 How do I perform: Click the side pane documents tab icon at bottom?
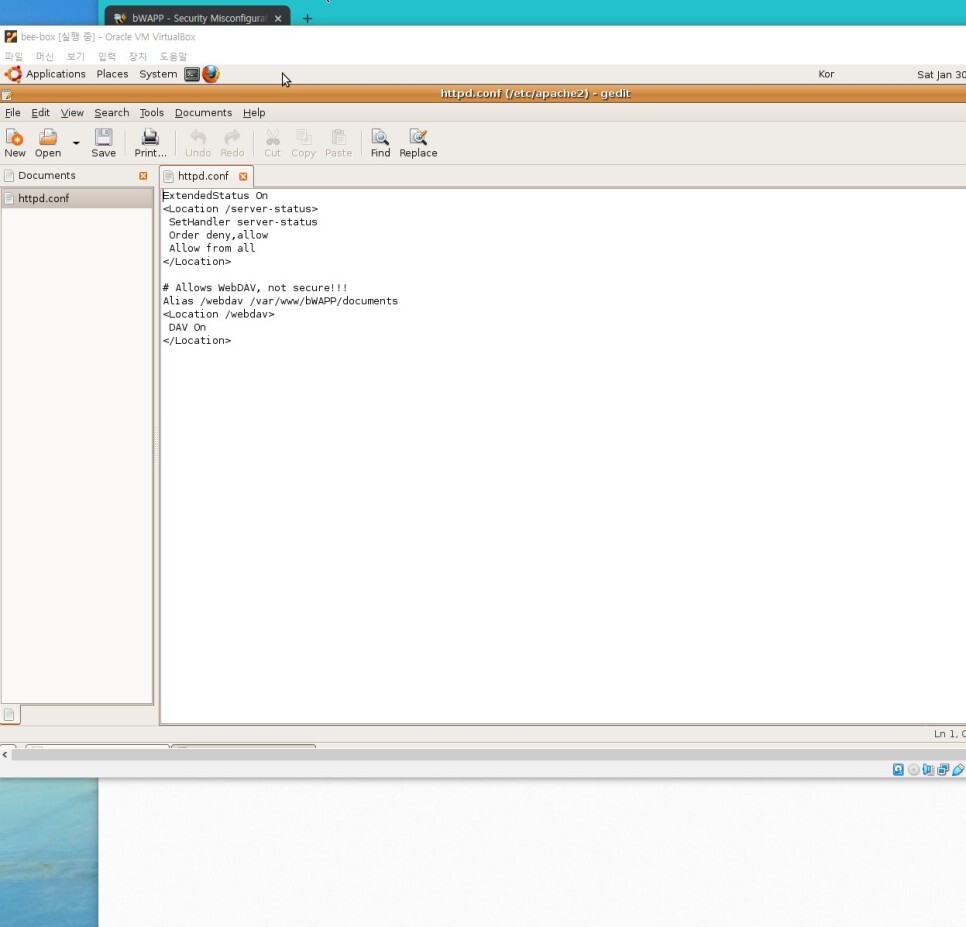tap(9, 714)
